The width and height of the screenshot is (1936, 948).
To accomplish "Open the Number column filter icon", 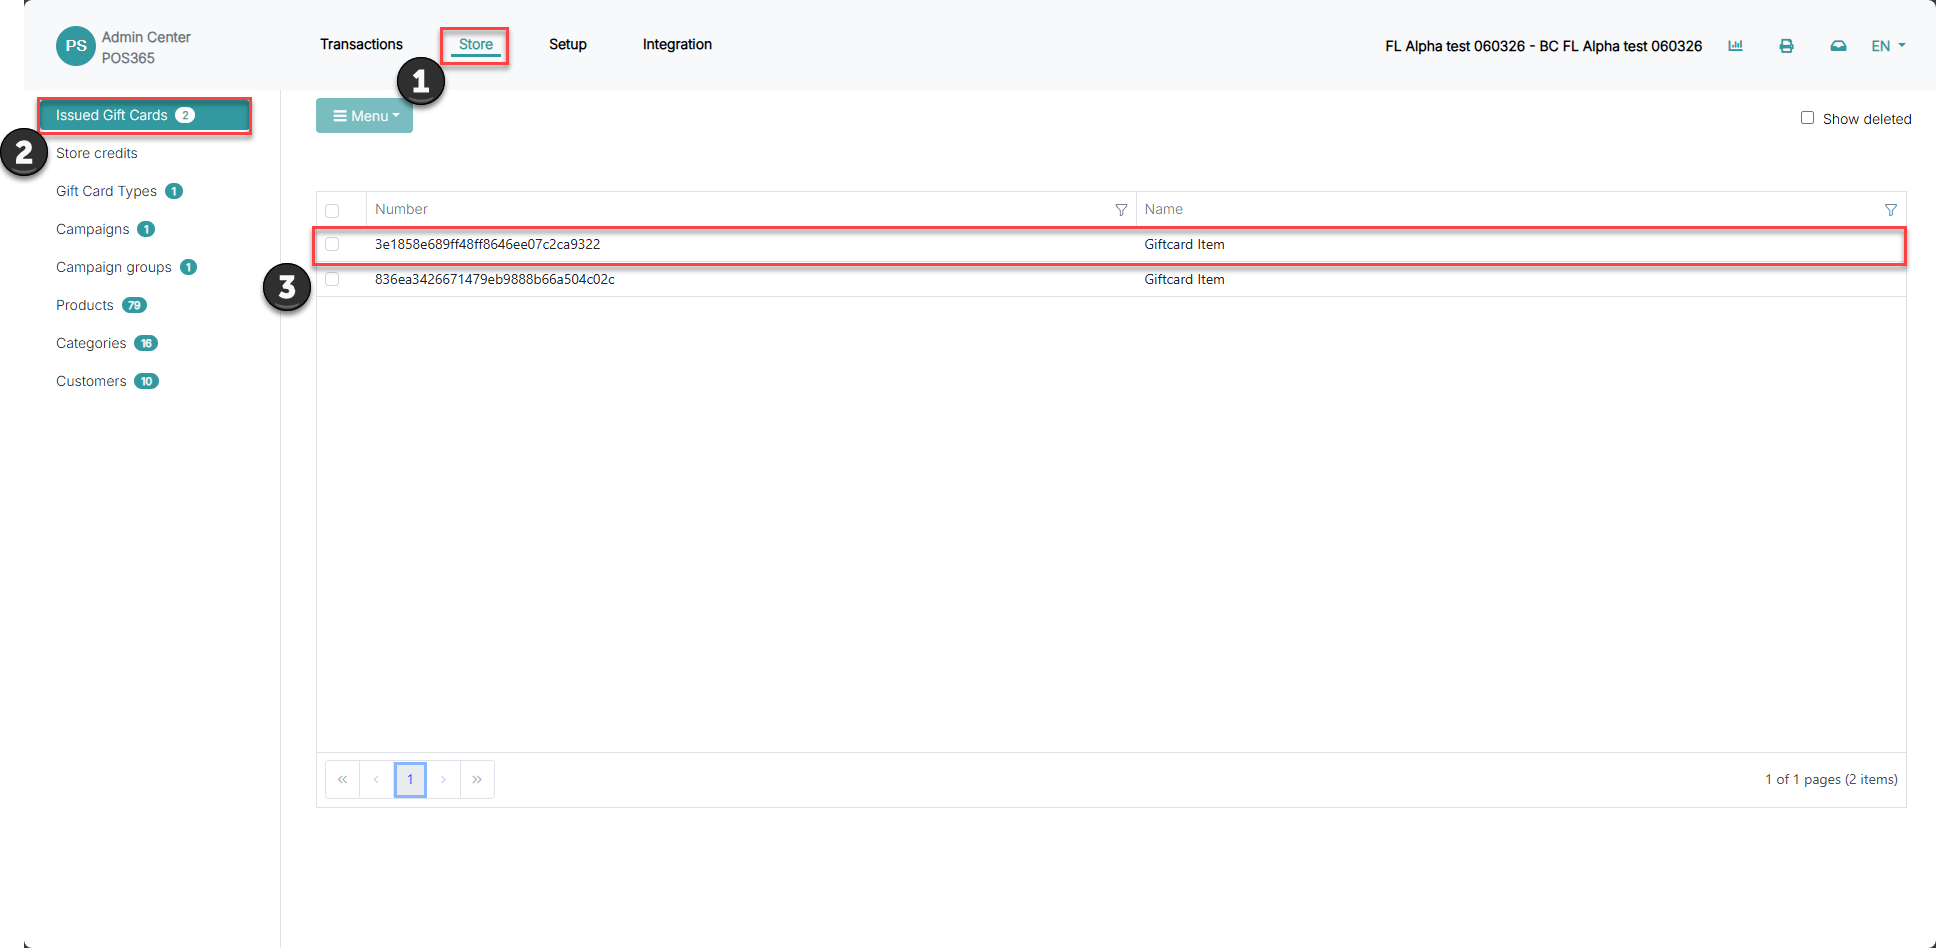I will [1121, 210].
